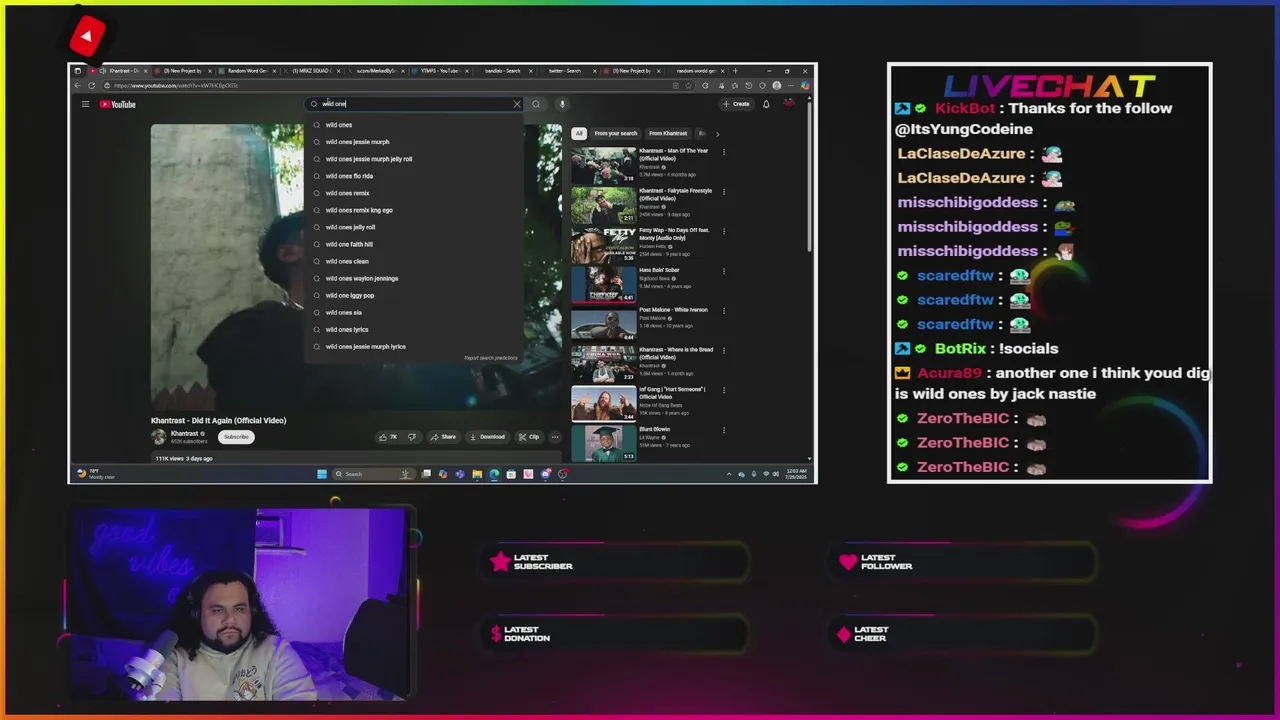Go back with browser back arrow
This screenshot has width=1280, height=720.
[77, 86]
